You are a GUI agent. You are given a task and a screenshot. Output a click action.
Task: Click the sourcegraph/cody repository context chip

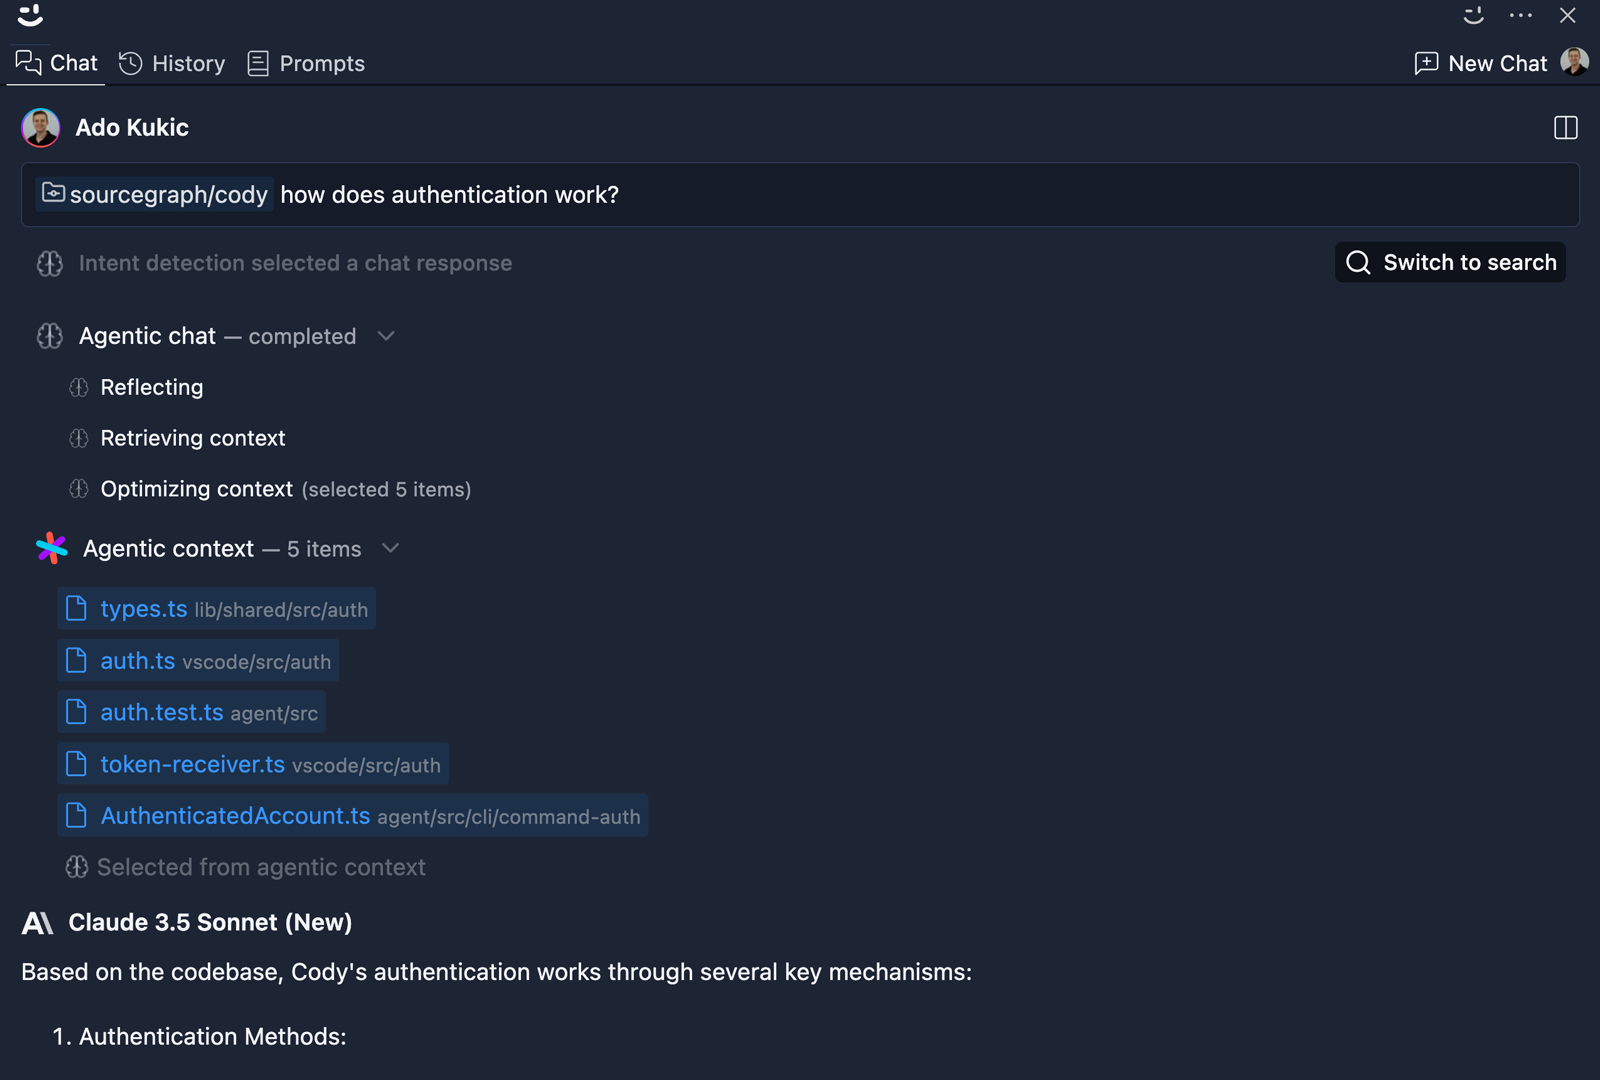pos(155,194)
